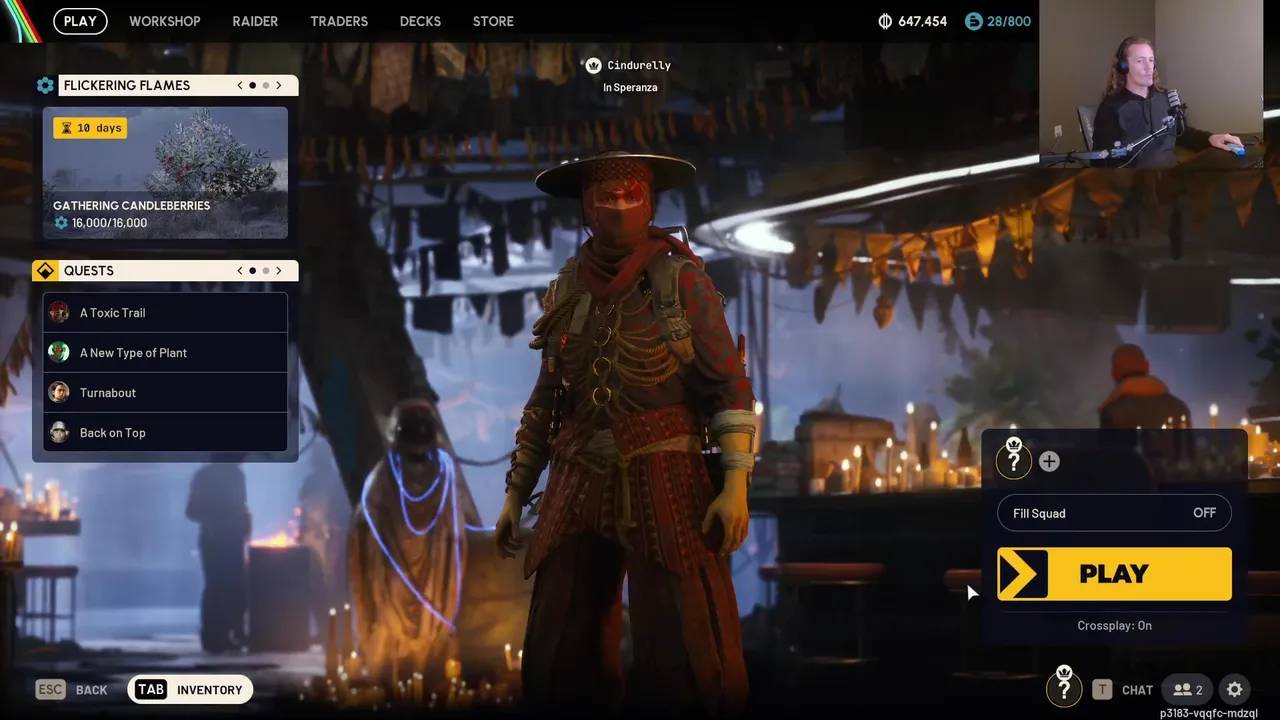Screen dimensions: 1280x720
Task: Click the coin currency icon
Action: (885, 21)
